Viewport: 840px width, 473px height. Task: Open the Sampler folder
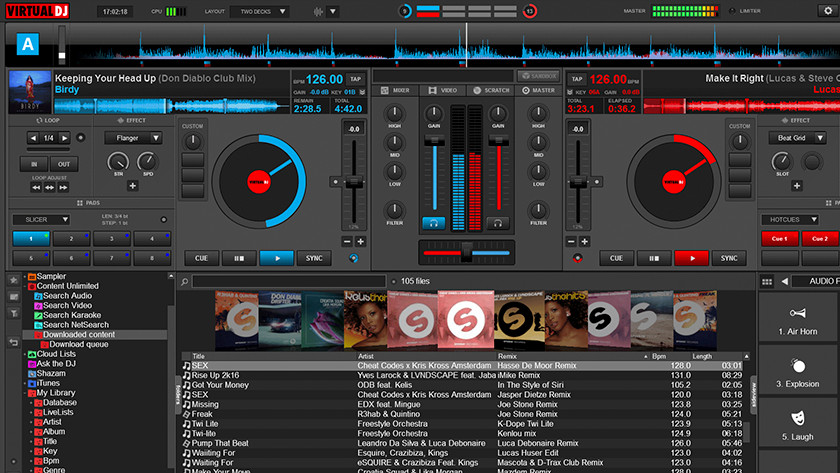coord(47,276)
